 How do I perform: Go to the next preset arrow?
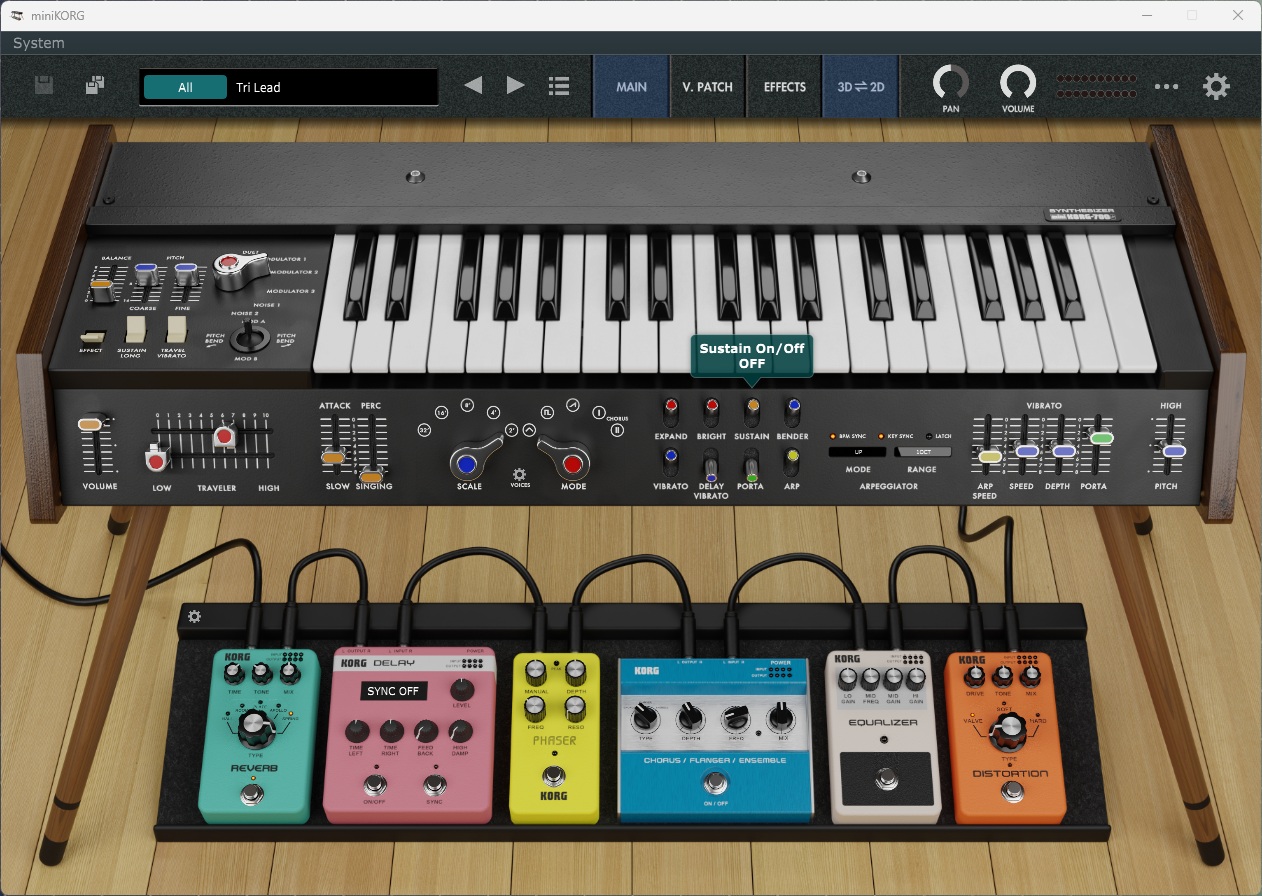click(x=516, y=86)
